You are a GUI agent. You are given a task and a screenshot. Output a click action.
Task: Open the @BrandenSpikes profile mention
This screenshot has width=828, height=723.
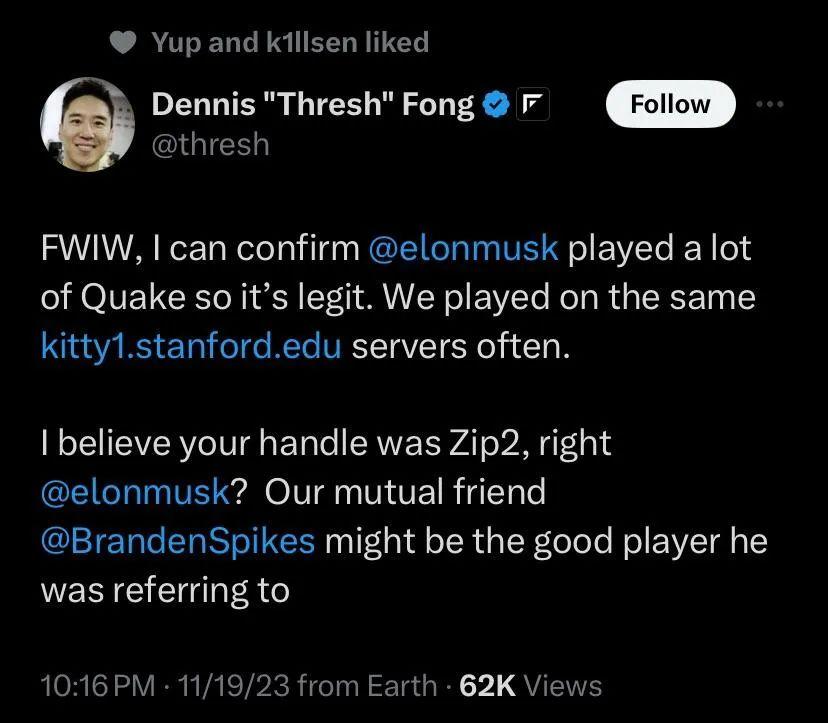pos(178,540)
